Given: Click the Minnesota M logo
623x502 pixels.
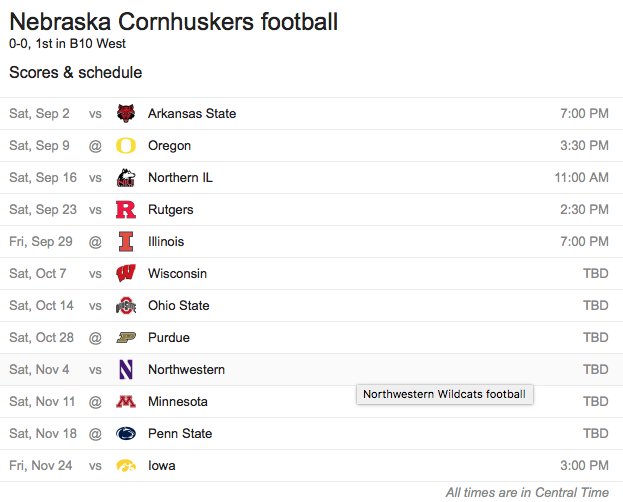Looking at the screenshot, I should pyautogui.click(x=126, y=401).
